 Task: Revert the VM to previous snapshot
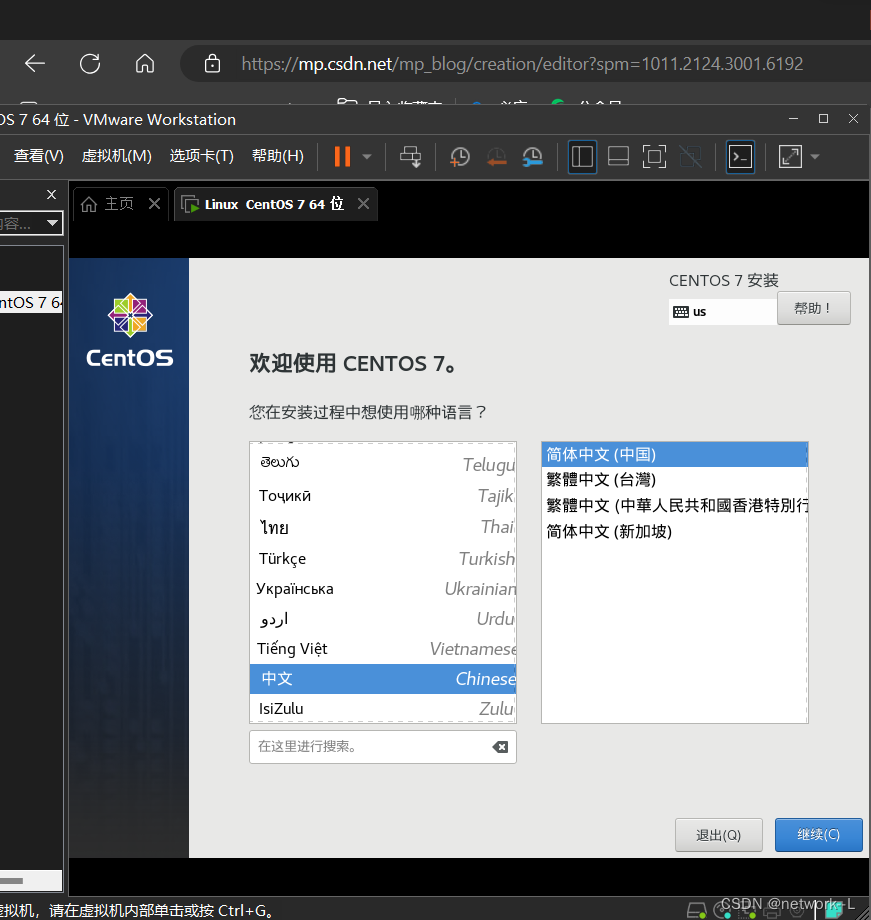pyautogui.click(x=496, y=157)
